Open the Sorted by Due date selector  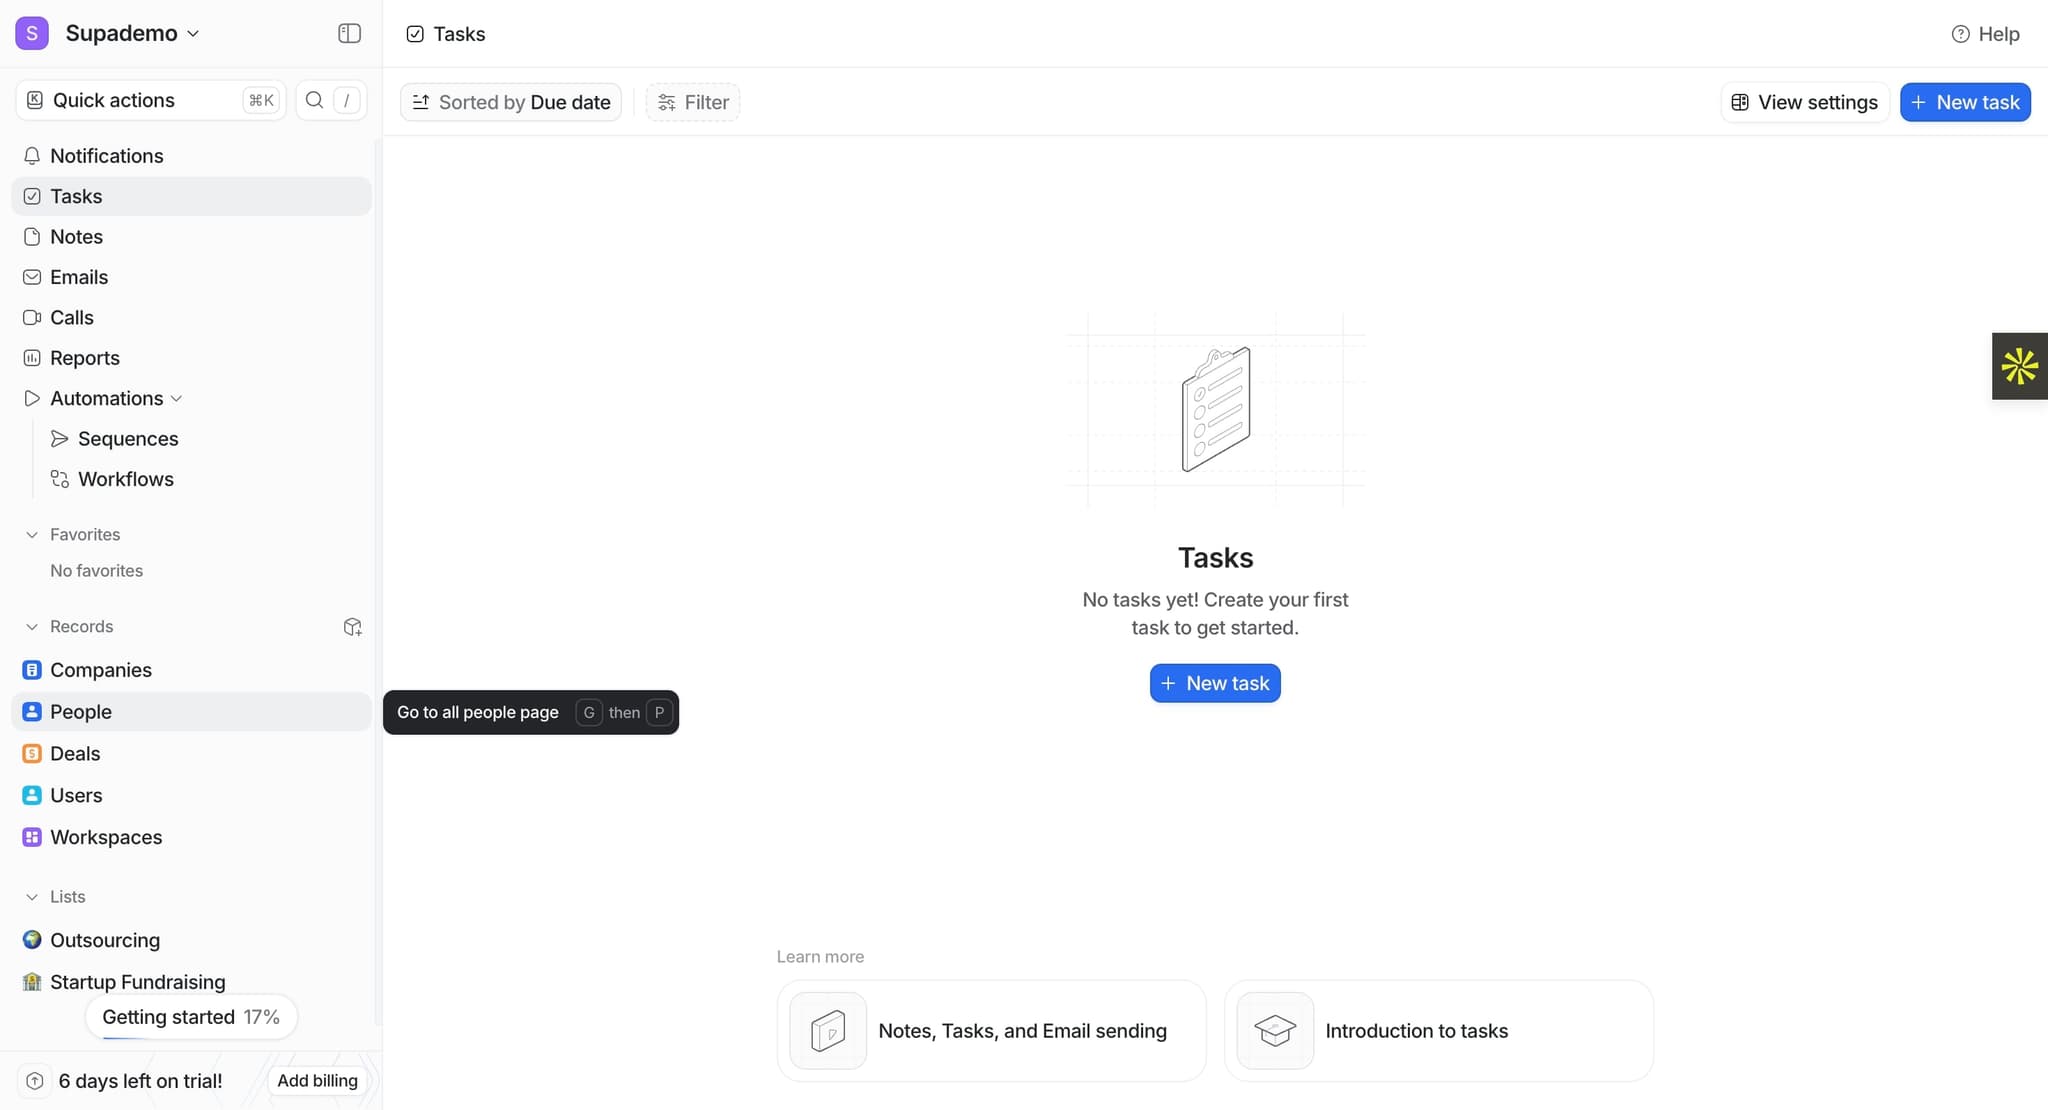point(511,102)
